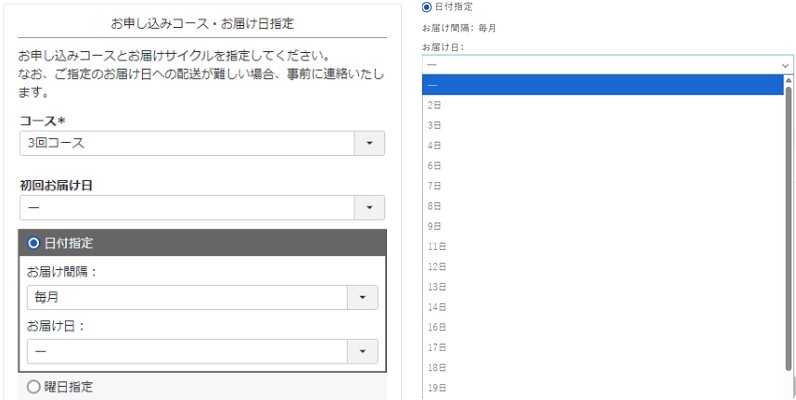Open the left お届け日 dropdown
The width and height of the screenshot is (796, 400).
[202, 351]
